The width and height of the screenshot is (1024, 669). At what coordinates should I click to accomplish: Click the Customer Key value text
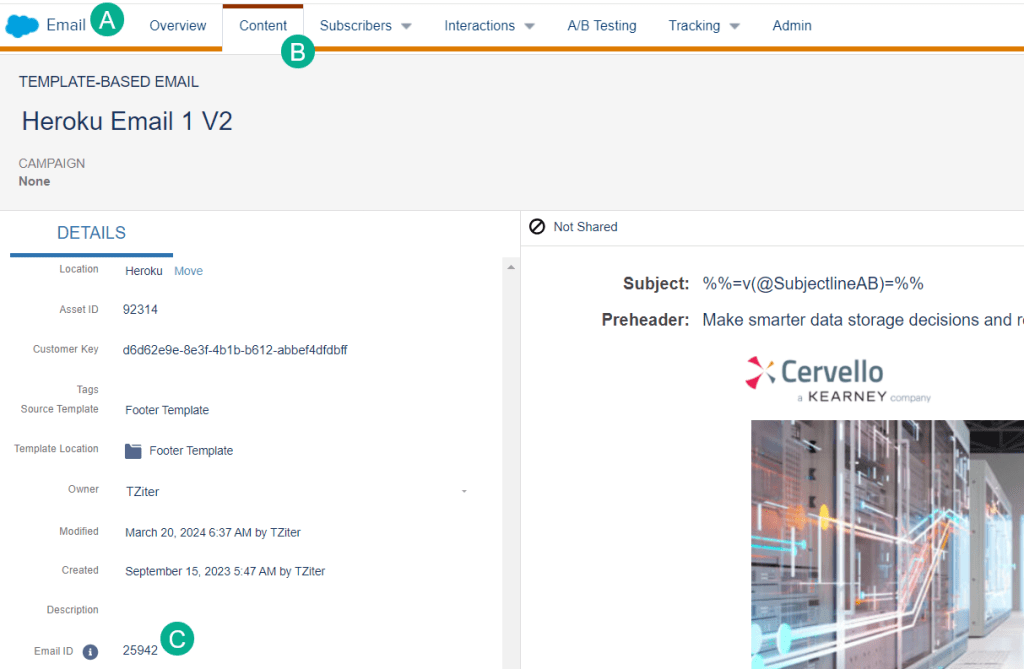[x=235, y=350]
